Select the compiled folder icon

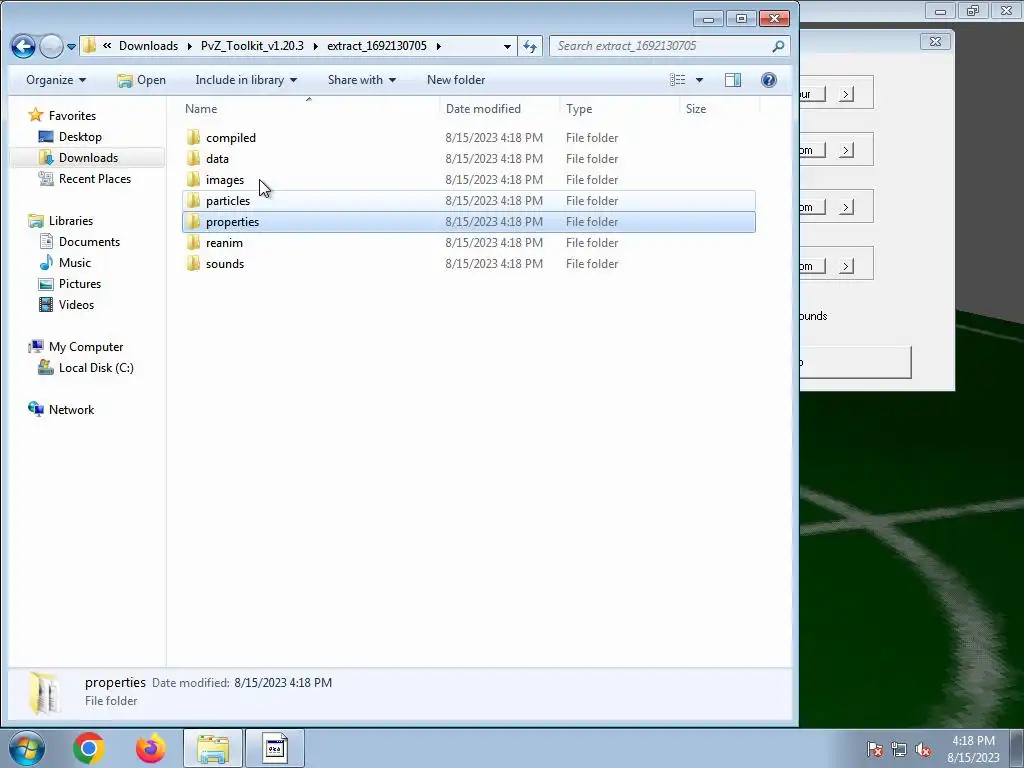pyautogui.click(x=193, y=138)
